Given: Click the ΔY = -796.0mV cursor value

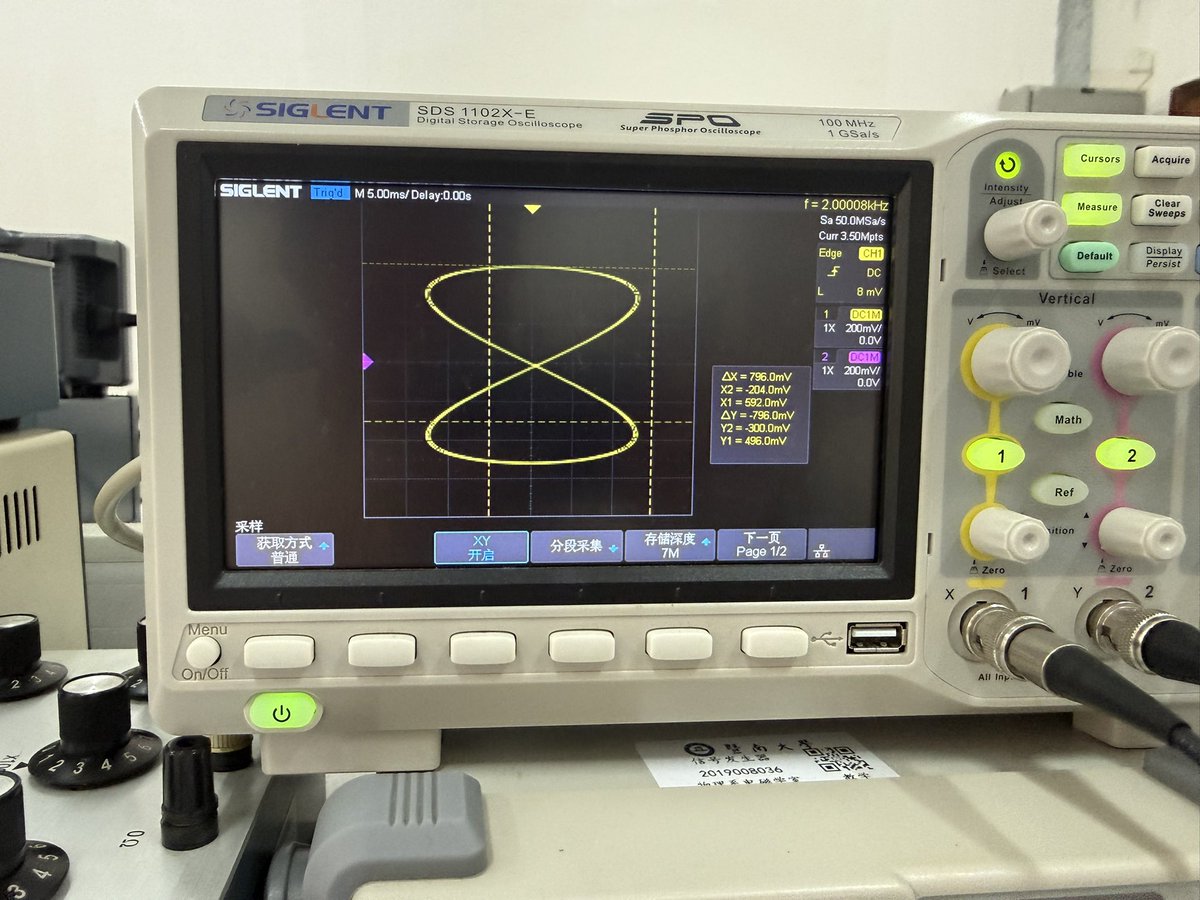Looking at the screenshot, I should click(757, 415).
